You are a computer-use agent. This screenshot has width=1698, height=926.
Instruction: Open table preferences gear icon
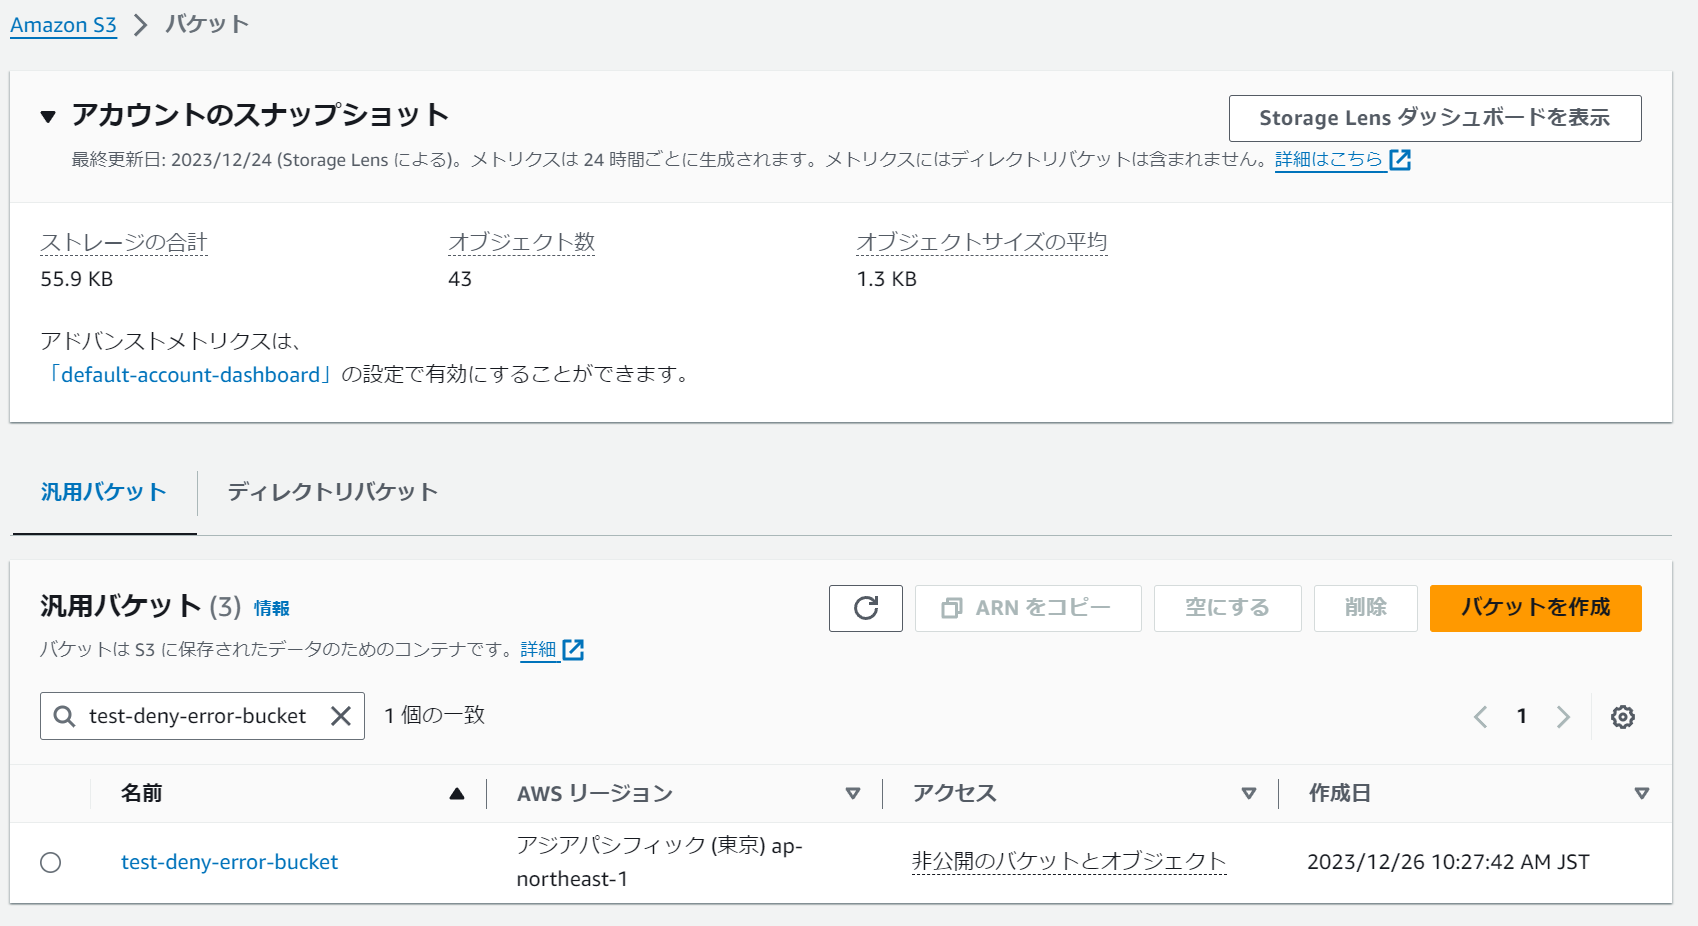point(1622,717)
